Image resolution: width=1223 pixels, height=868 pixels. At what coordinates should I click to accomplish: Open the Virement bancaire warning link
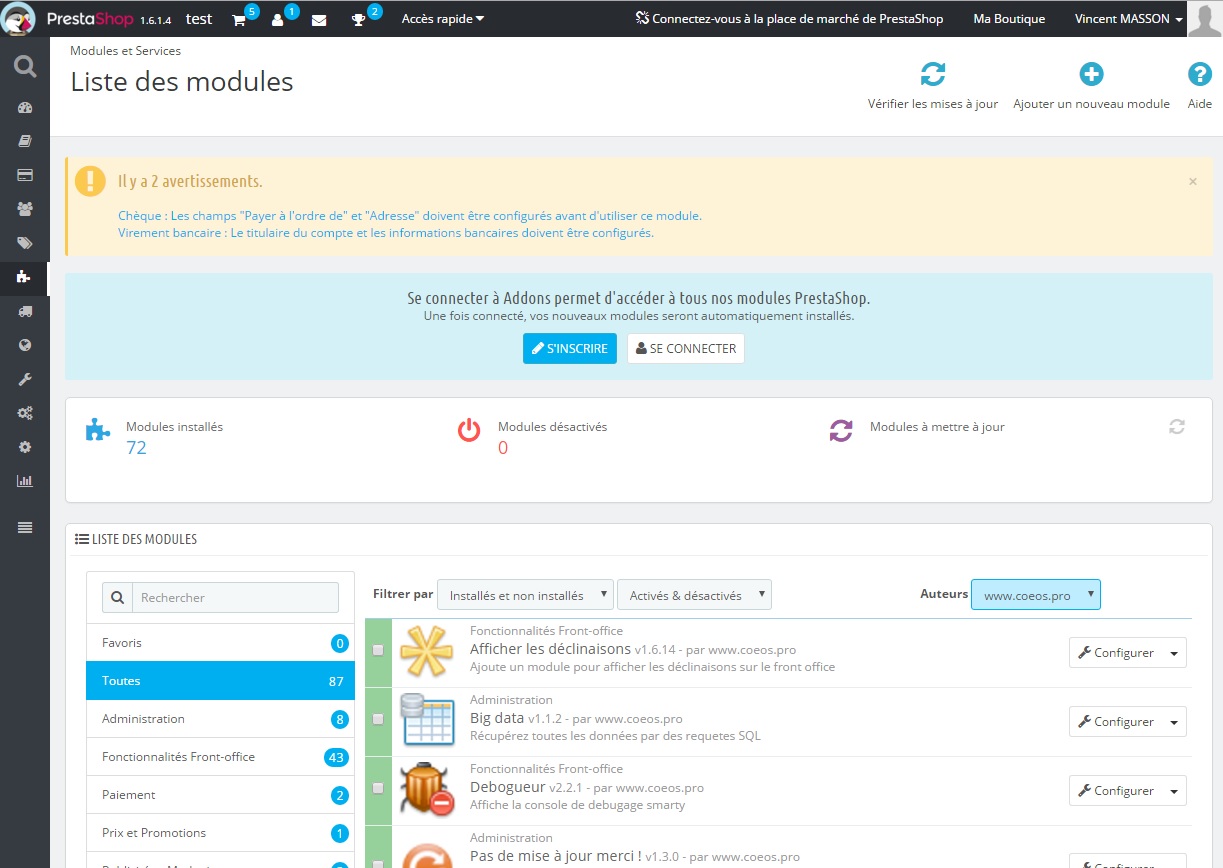386,233
